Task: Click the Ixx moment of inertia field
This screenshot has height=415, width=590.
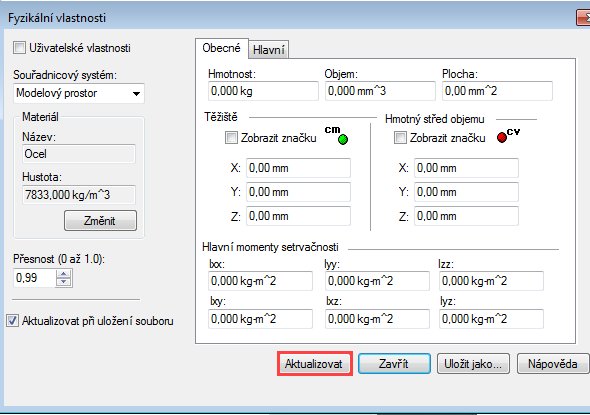Action: (260, 281)
